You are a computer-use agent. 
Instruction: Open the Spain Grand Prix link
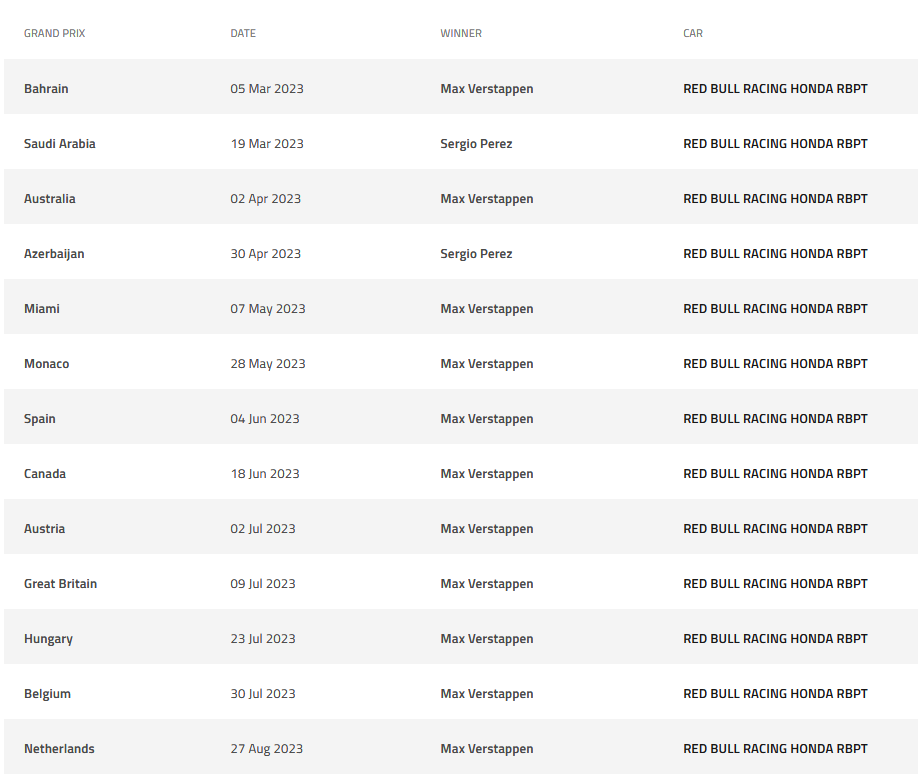click(40, 419)
